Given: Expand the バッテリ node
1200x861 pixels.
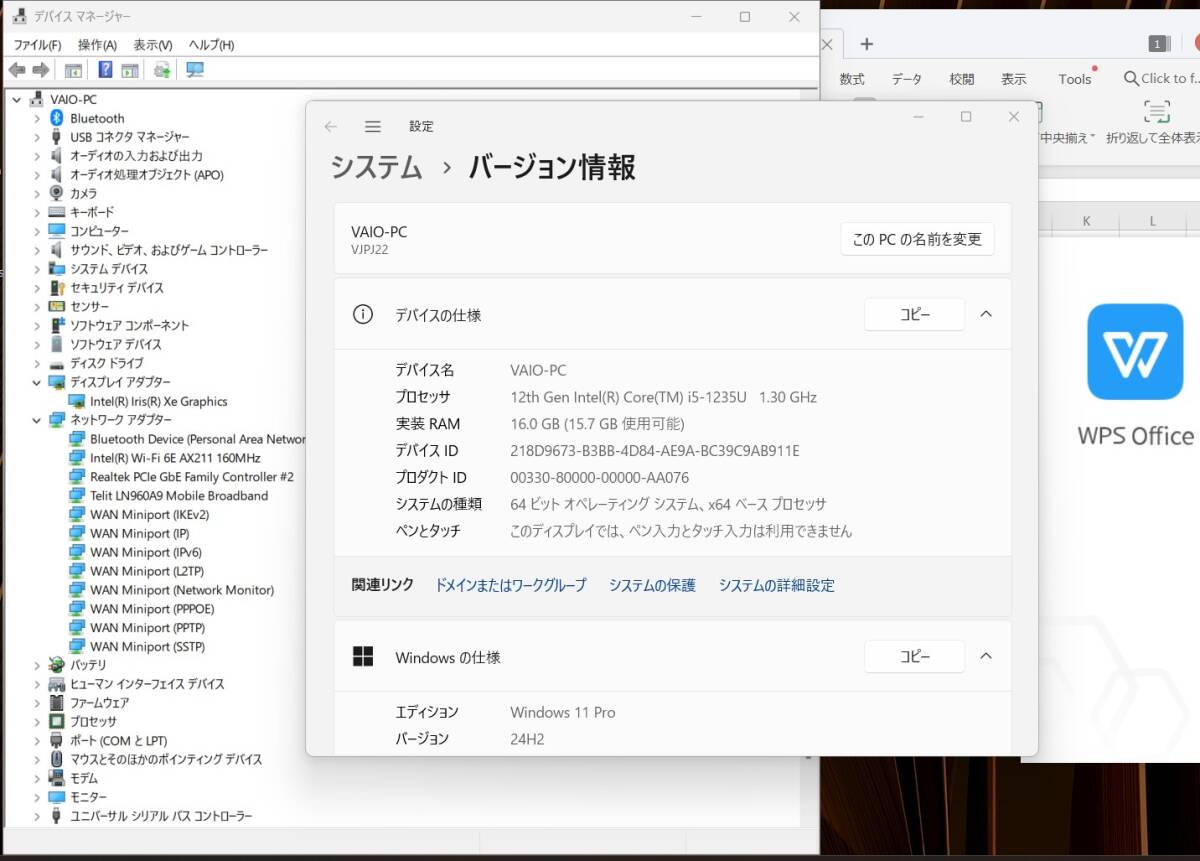Looking at the screenshot, I should pyautogui.click(x=37, y=665).
